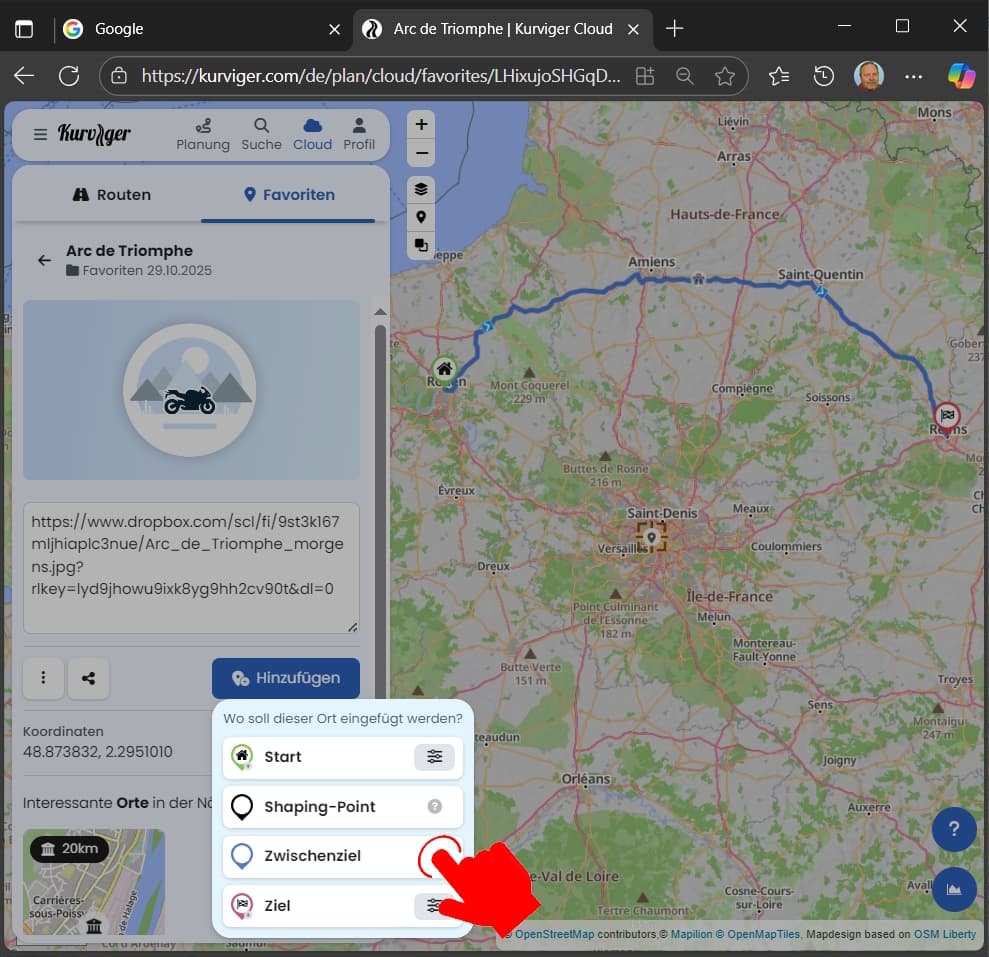Click the share icon button
The height and width of the screenshot is (957, 989).
pos(89,678)
